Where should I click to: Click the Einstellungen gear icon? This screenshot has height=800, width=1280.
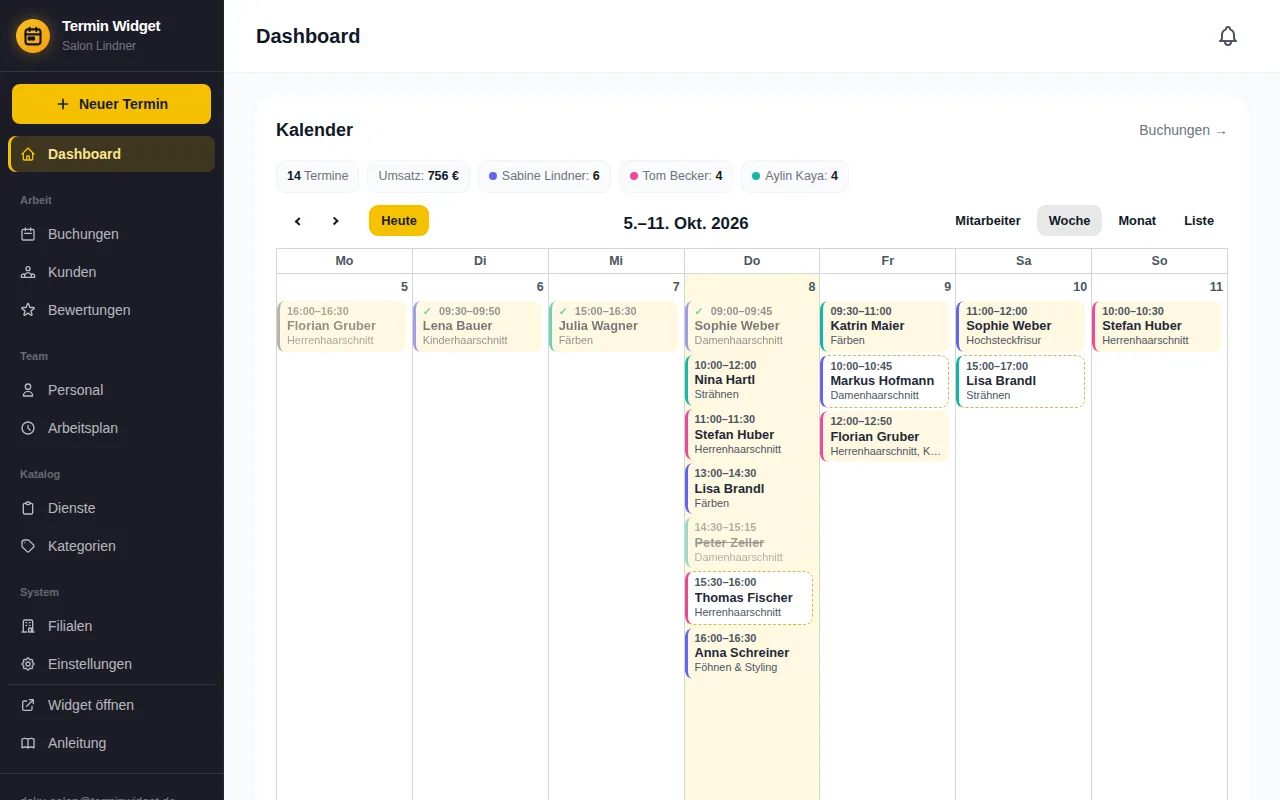point(28,664)
